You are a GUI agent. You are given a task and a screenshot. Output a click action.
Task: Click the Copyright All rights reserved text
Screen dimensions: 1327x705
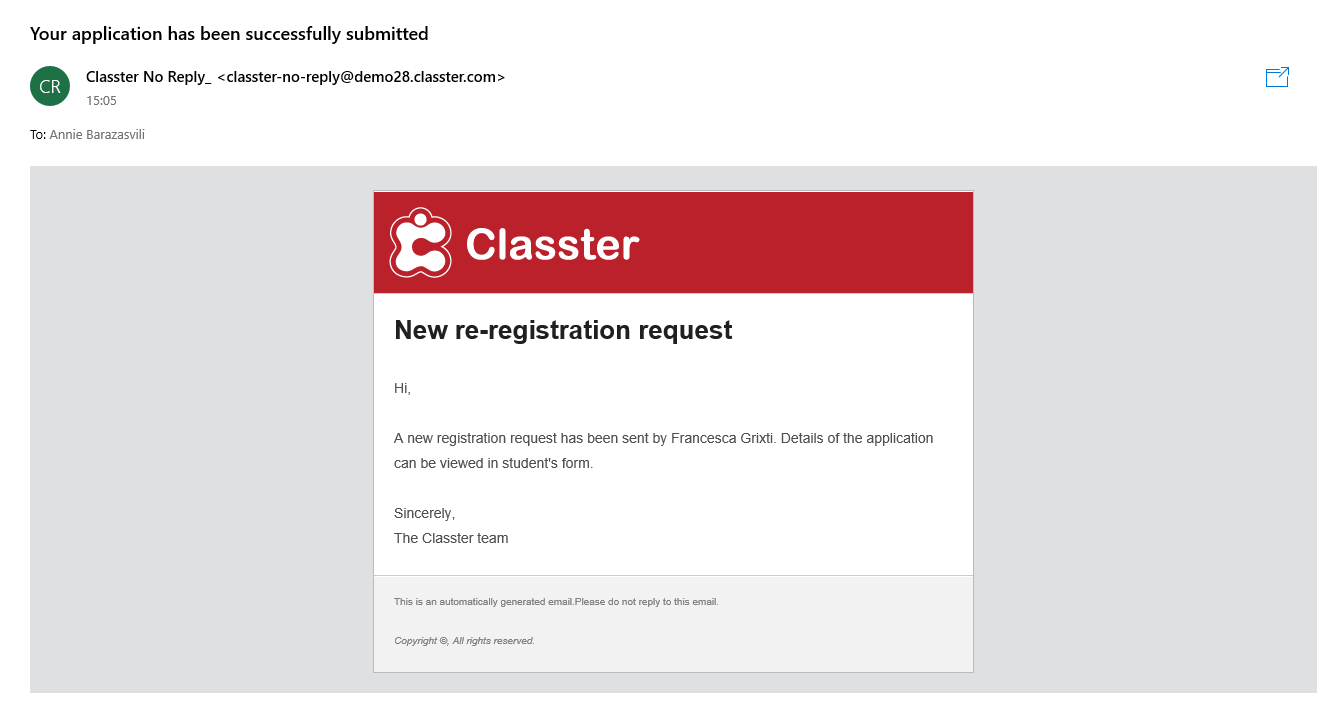click(464, 641)
